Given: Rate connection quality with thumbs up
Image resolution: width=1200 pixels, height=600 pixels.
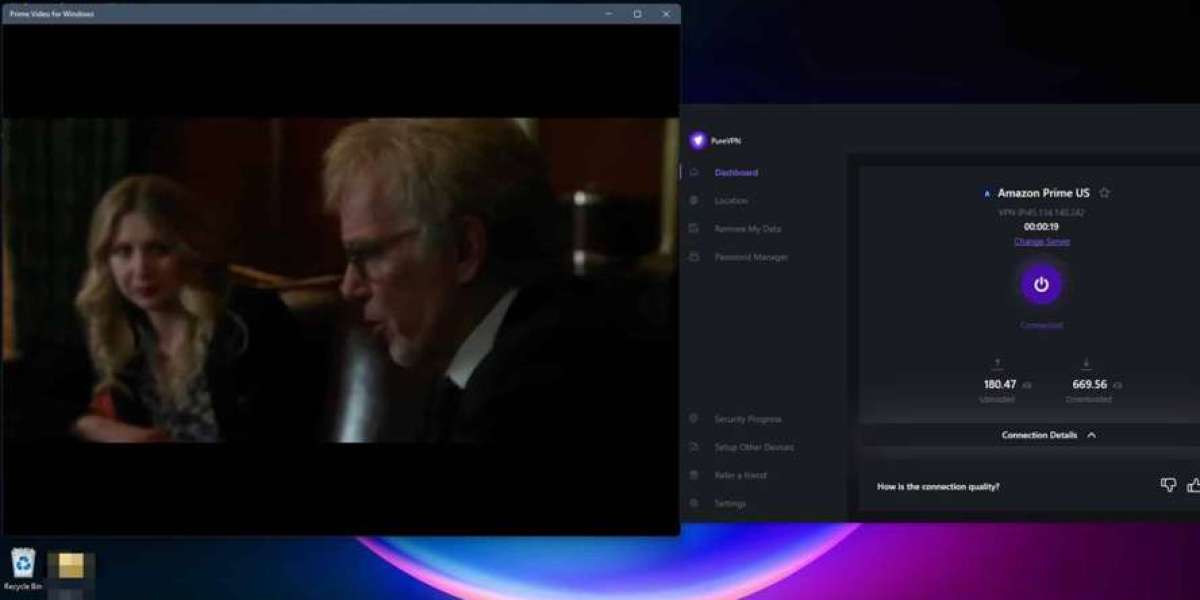Looking at the screenshot, I should pos(1193,485).
